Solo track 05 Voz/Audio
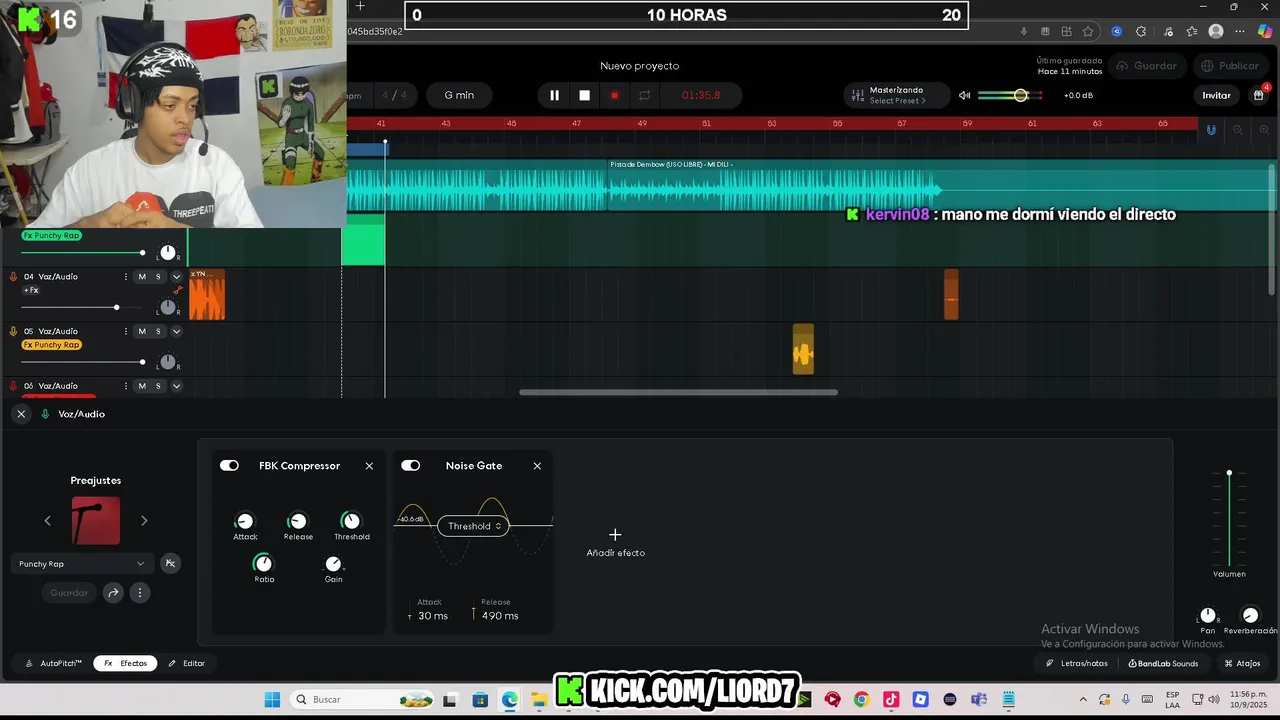1280x720 pixels. (x=158, y=331)
